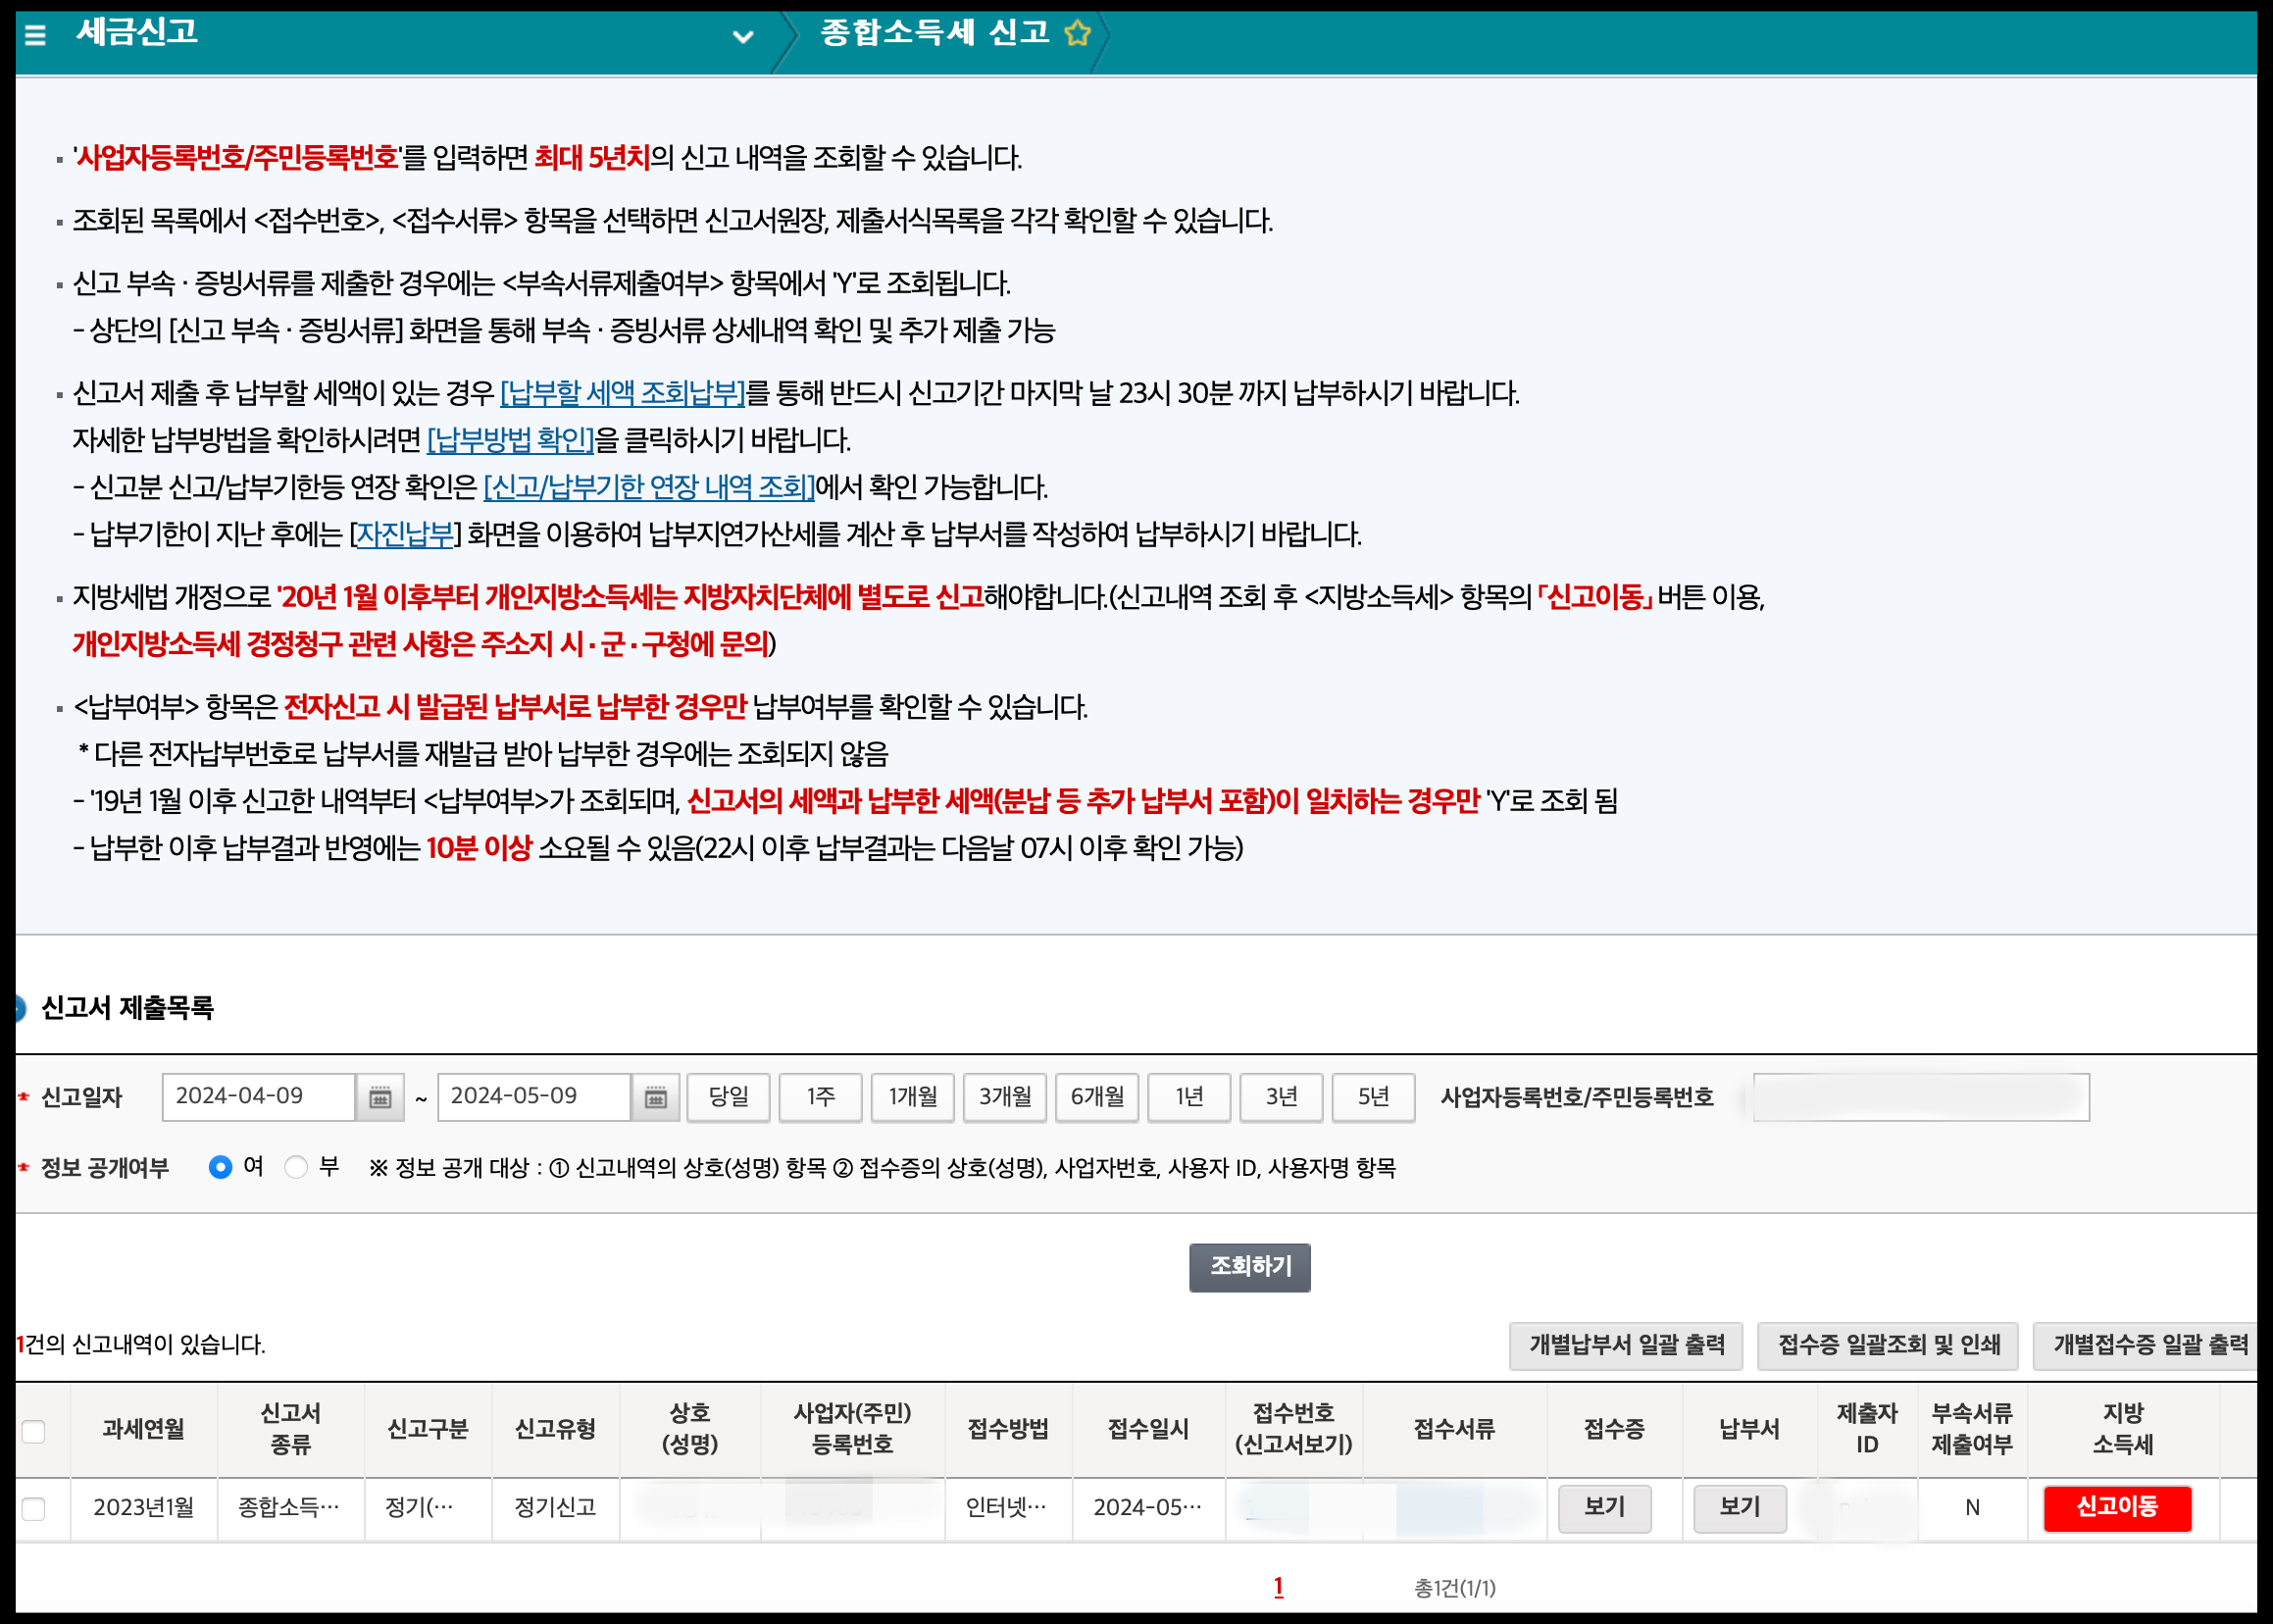Screen dimensions: 2273x1624
Task: Toggle the favorite star next to 종합소득세 신고
Action: coord(1077,33)
